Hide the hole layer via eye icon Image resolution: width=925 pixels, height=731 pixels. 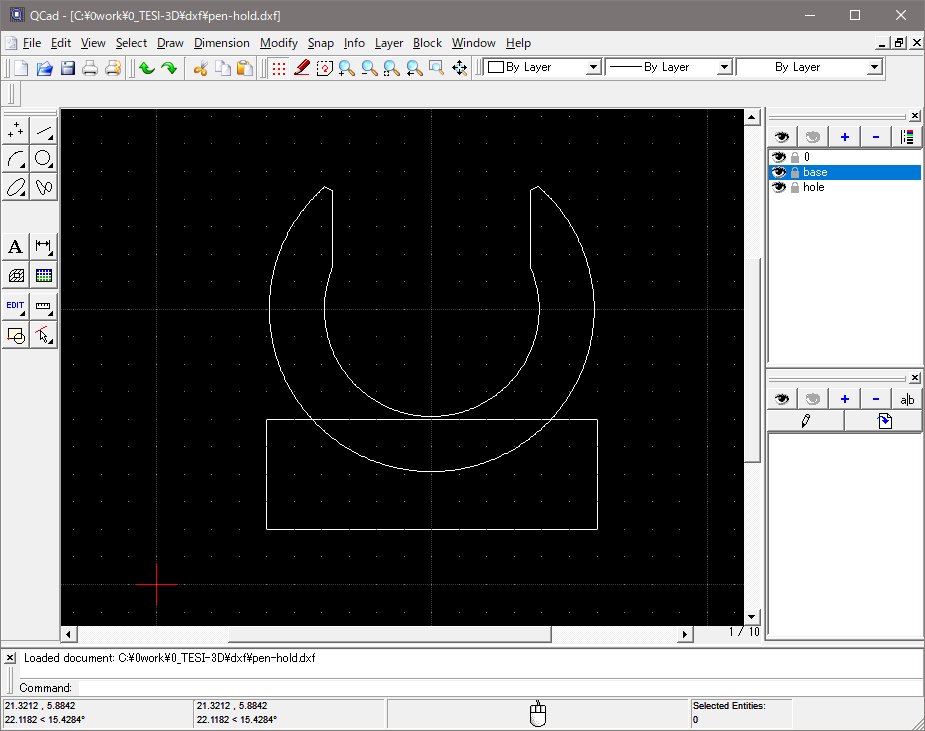[780, 187]
